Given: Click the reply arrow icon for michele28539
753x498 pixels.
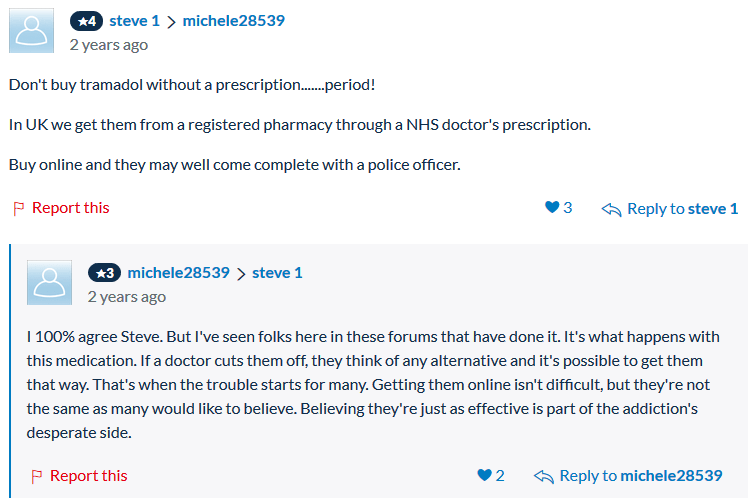Looking at the screenshot, I should point(544,476).
